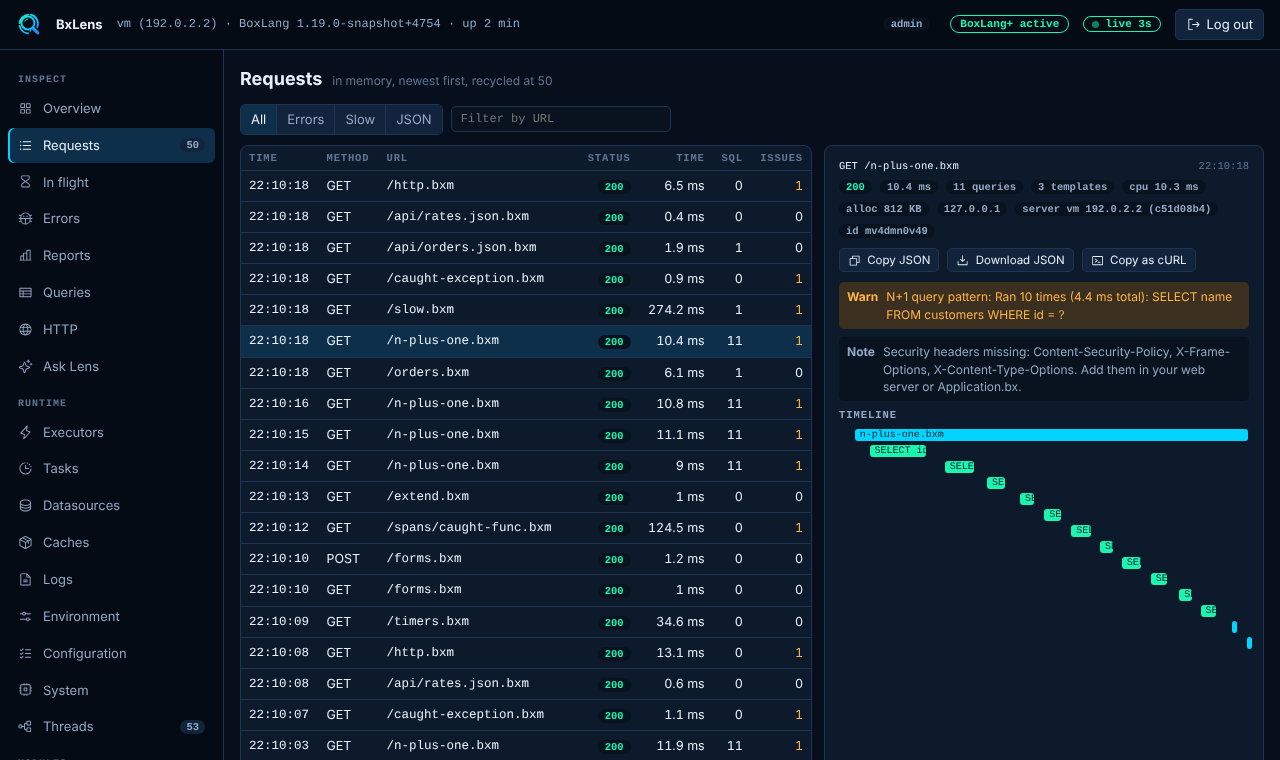Select the Errors filter tab

(305, 119)
